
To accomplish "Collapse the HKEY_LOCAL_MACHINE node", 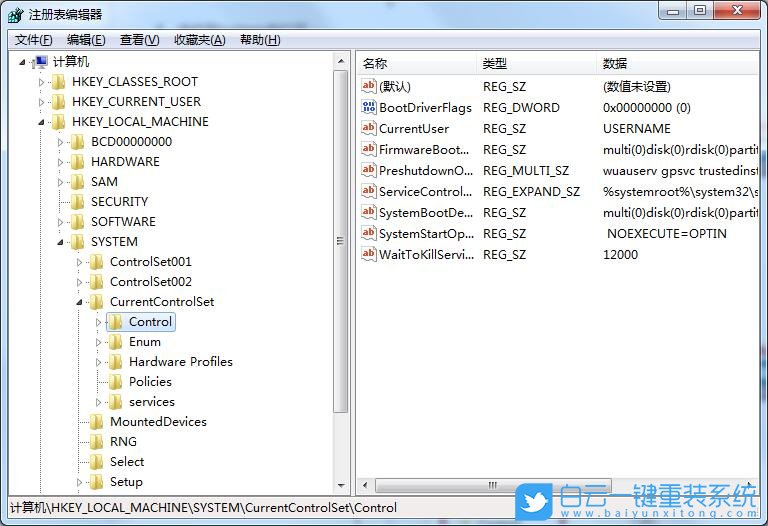I will coord(41,122).
